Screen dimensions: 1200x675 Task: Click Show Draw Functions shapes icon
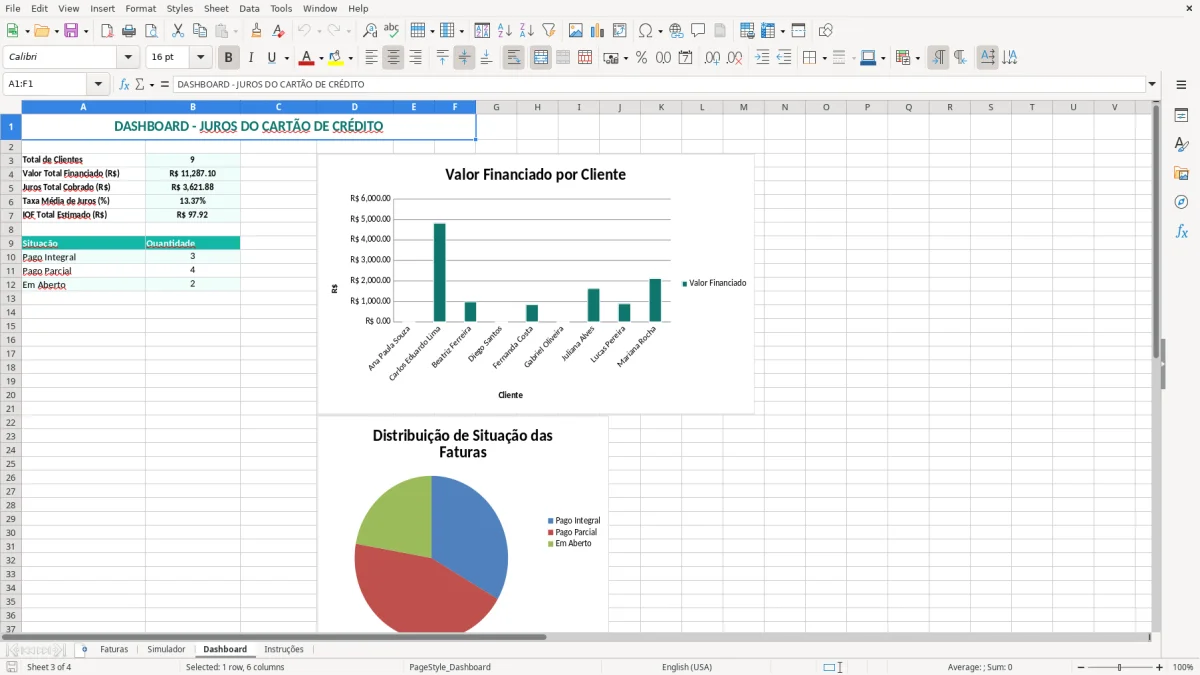(x=825, y=31)
